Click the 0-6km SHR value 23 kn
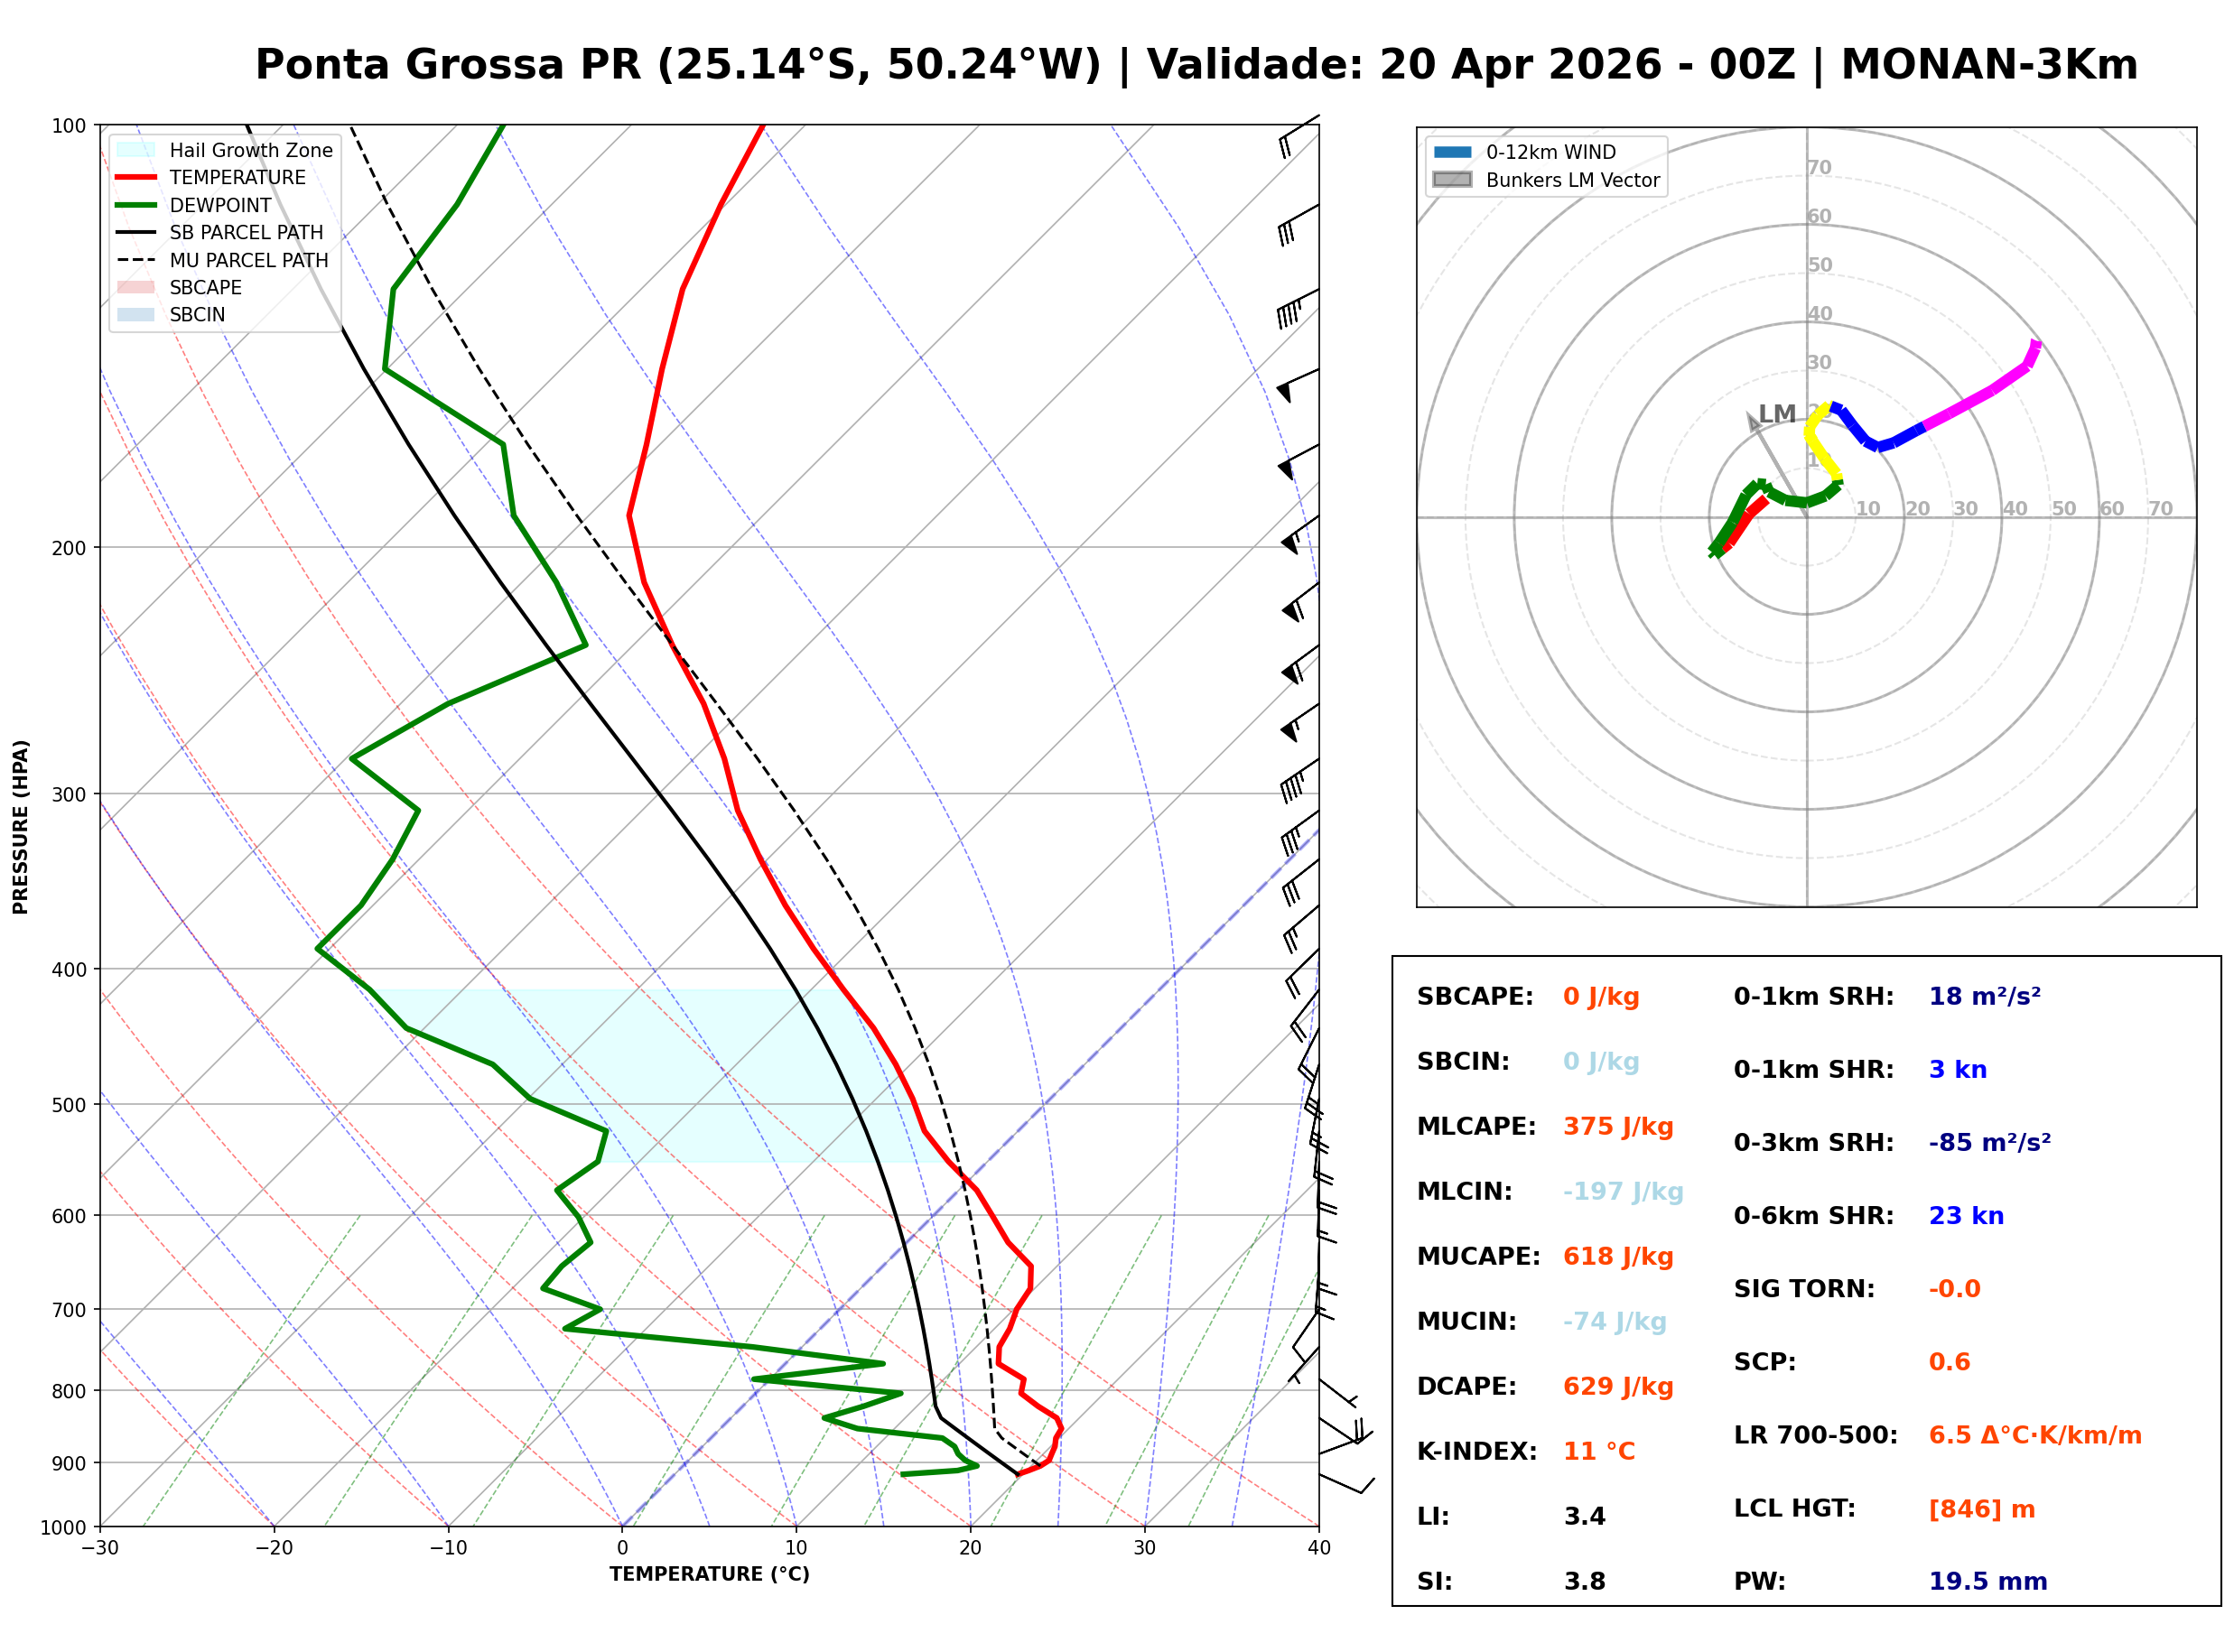Viewport: 2234px width, 1652px height. click(1966, 1216)
